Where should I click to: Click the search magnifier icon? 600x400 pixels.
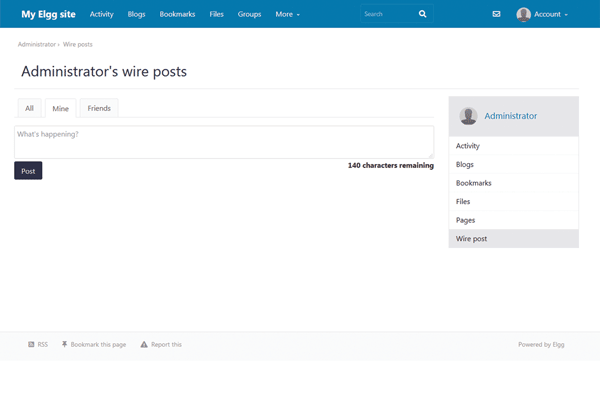click(x=422, y=15)
